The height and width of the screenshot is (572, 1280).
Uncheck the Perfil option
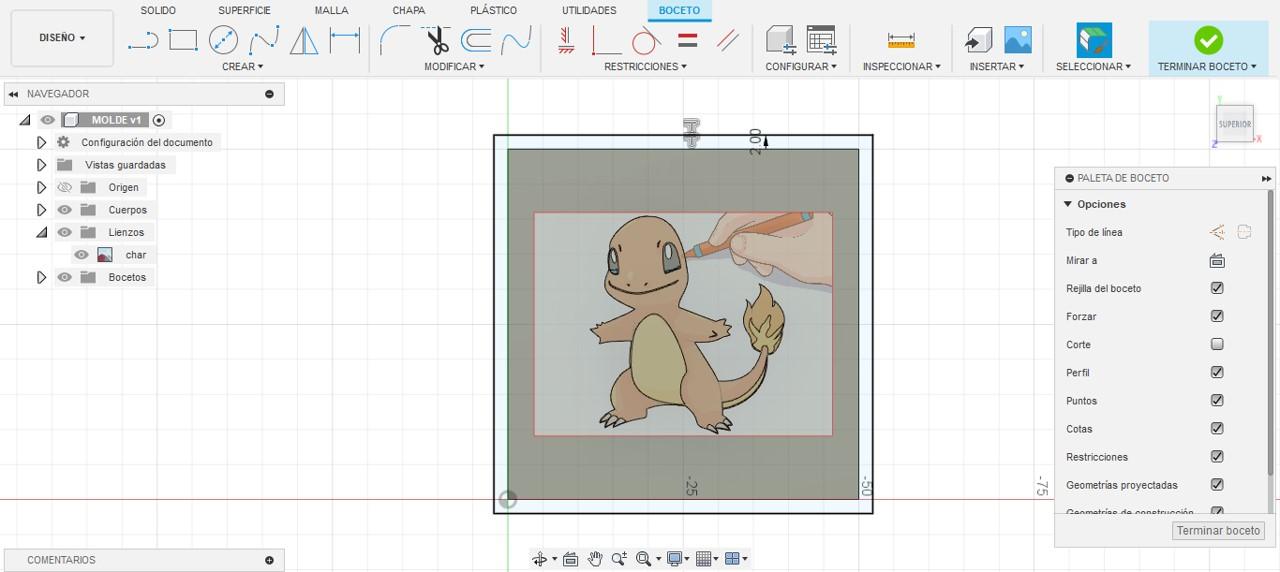tap(1217, 372)
